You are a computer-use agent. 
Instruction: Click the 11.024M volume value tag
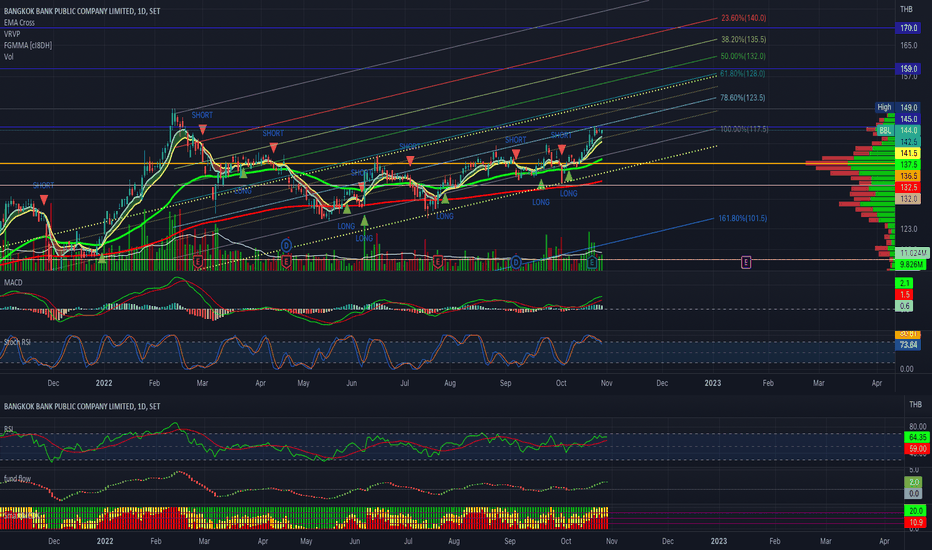click(x=912, y=253)
